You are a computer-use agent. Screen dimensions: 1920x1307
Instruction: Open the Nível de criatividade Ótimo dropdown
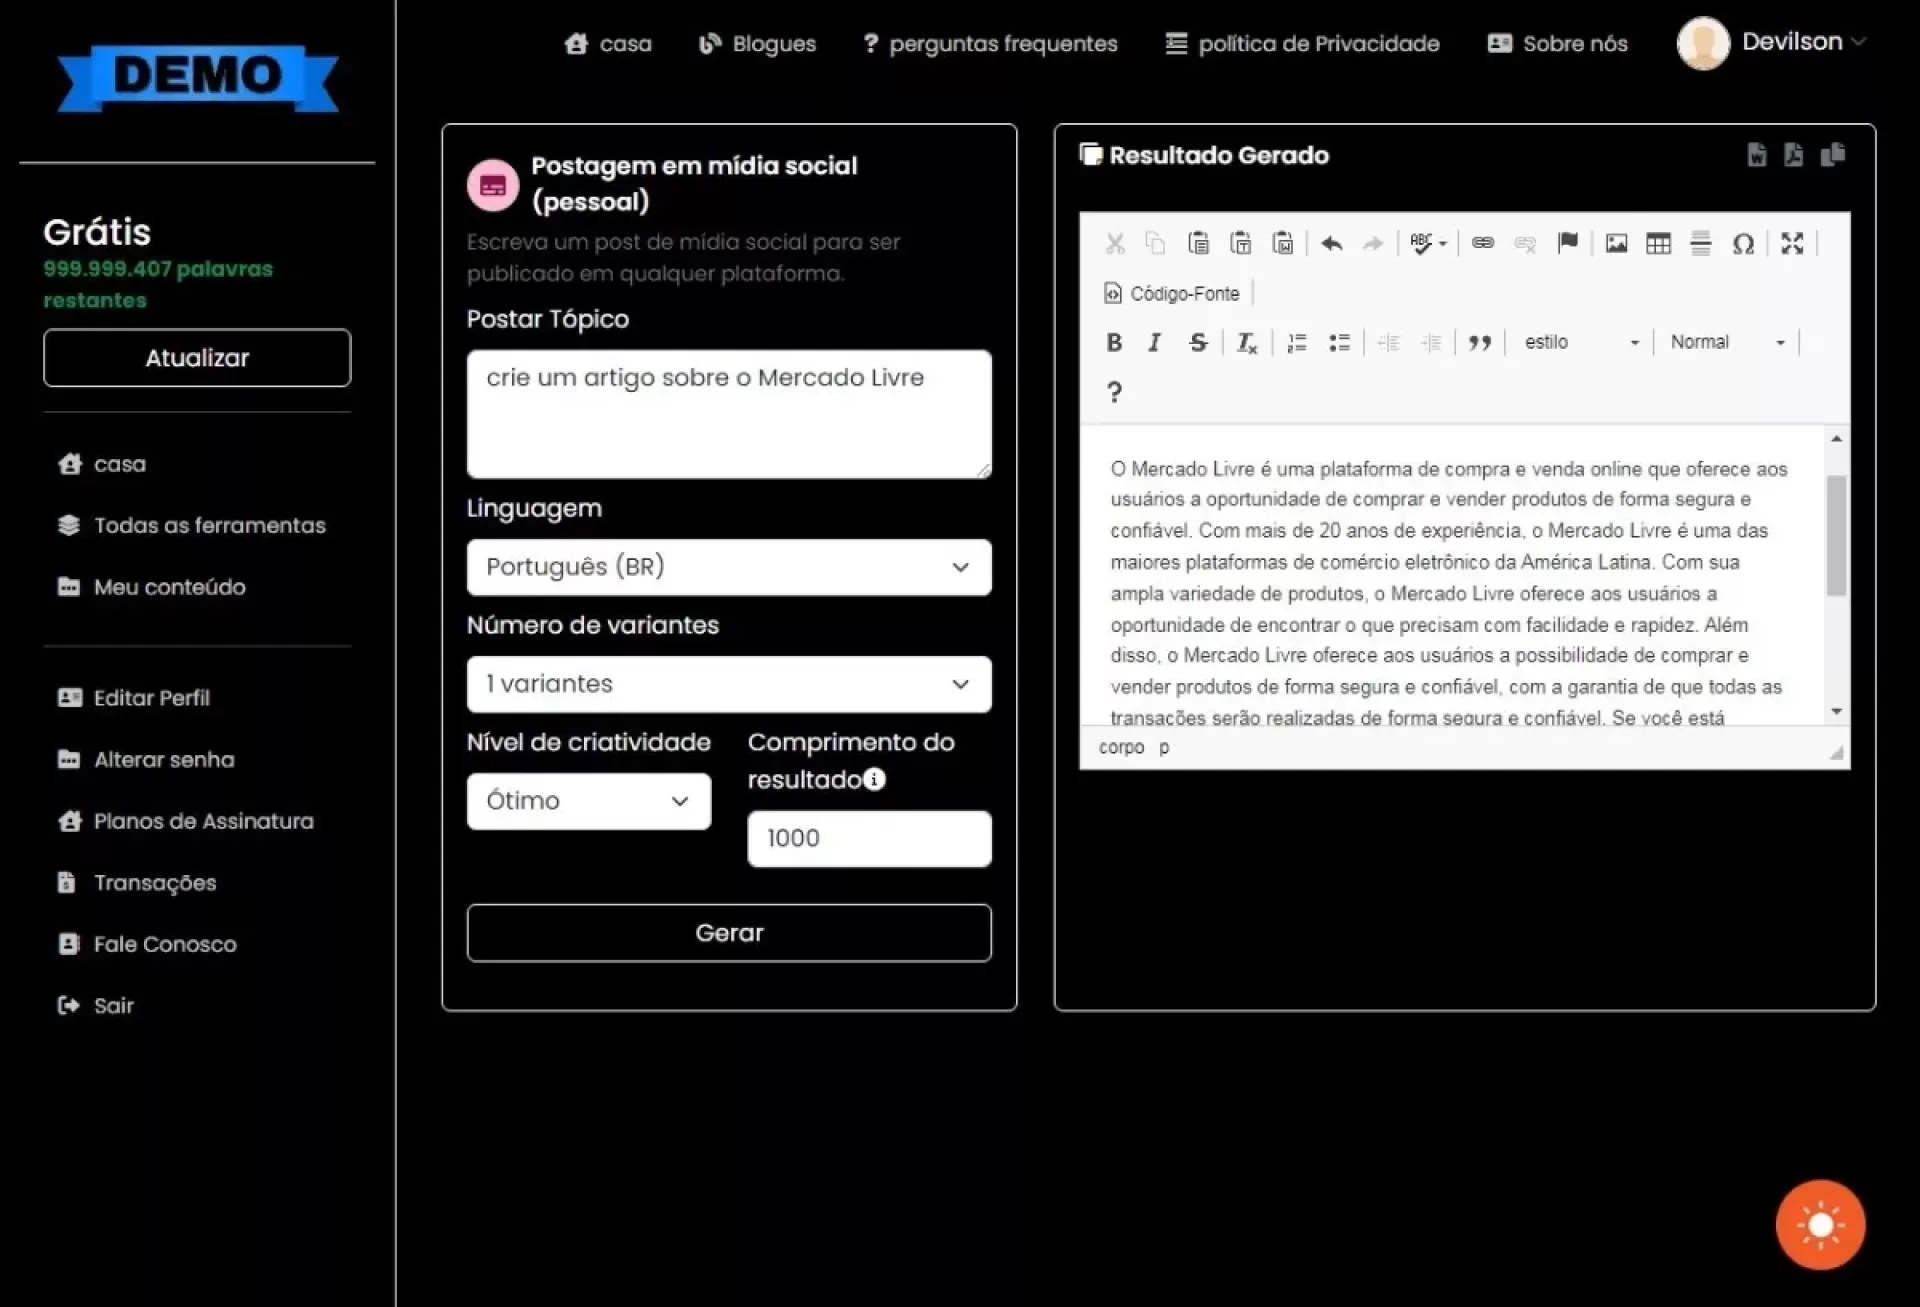pyautogui.click(x=588, y=801)
